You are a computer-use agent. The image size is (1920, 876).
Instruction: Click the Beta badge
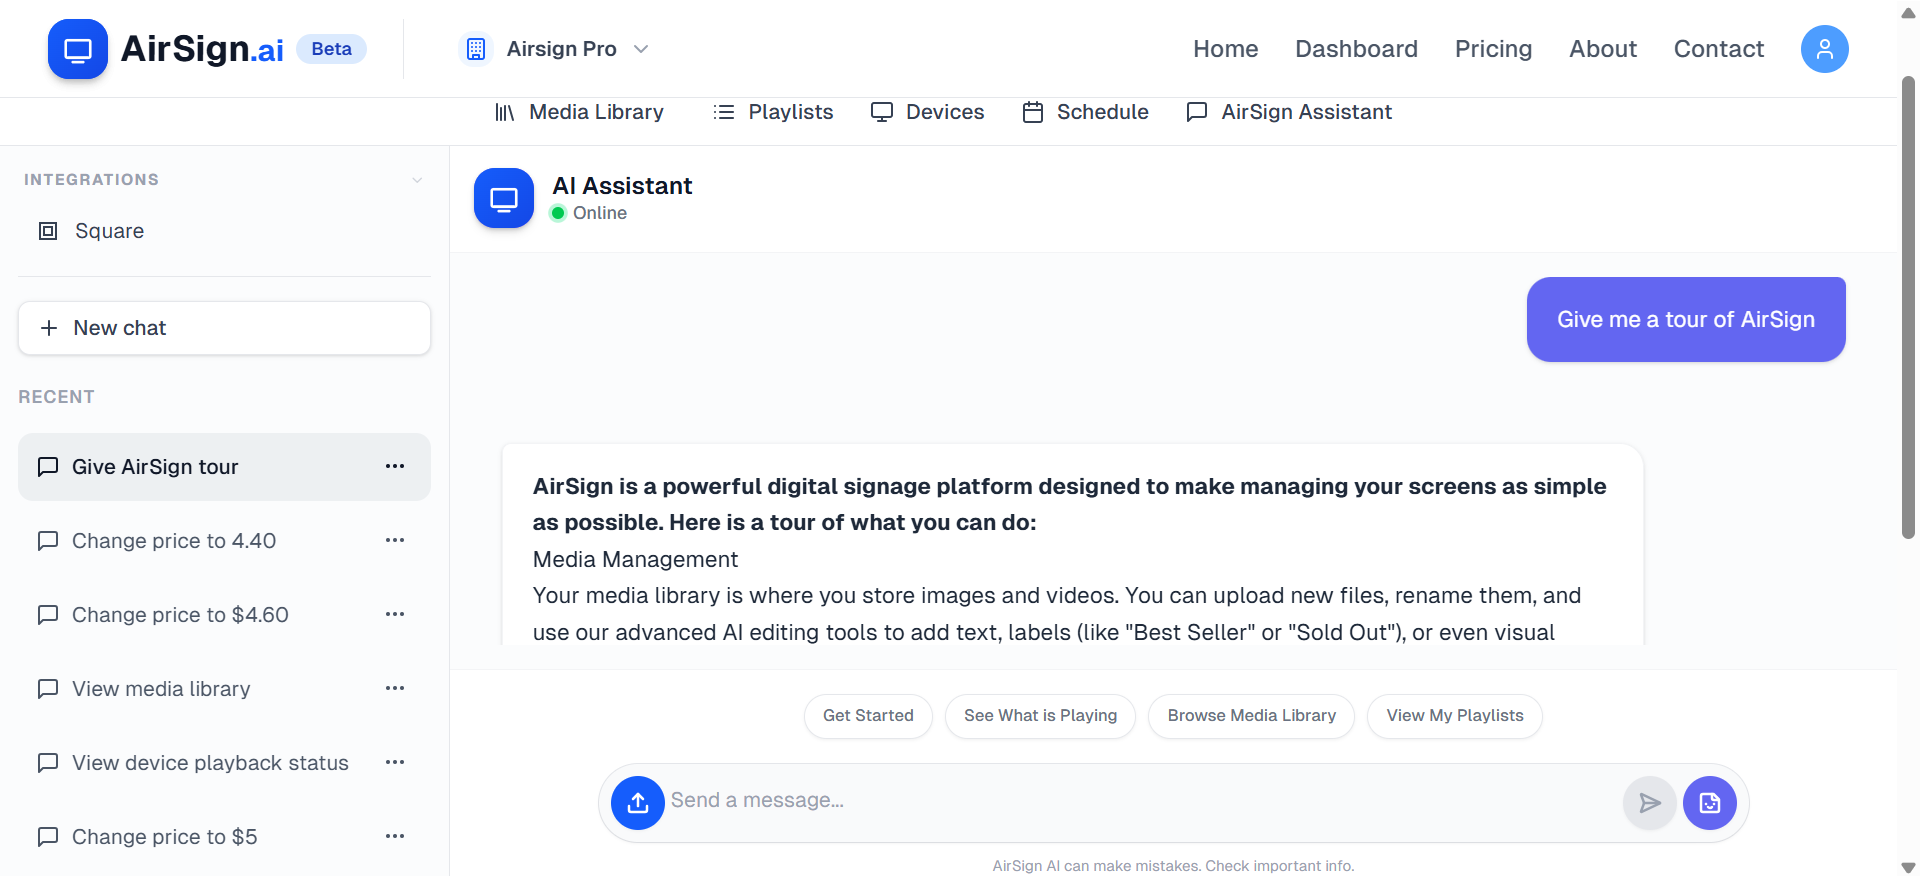click(x=331, y=49)
